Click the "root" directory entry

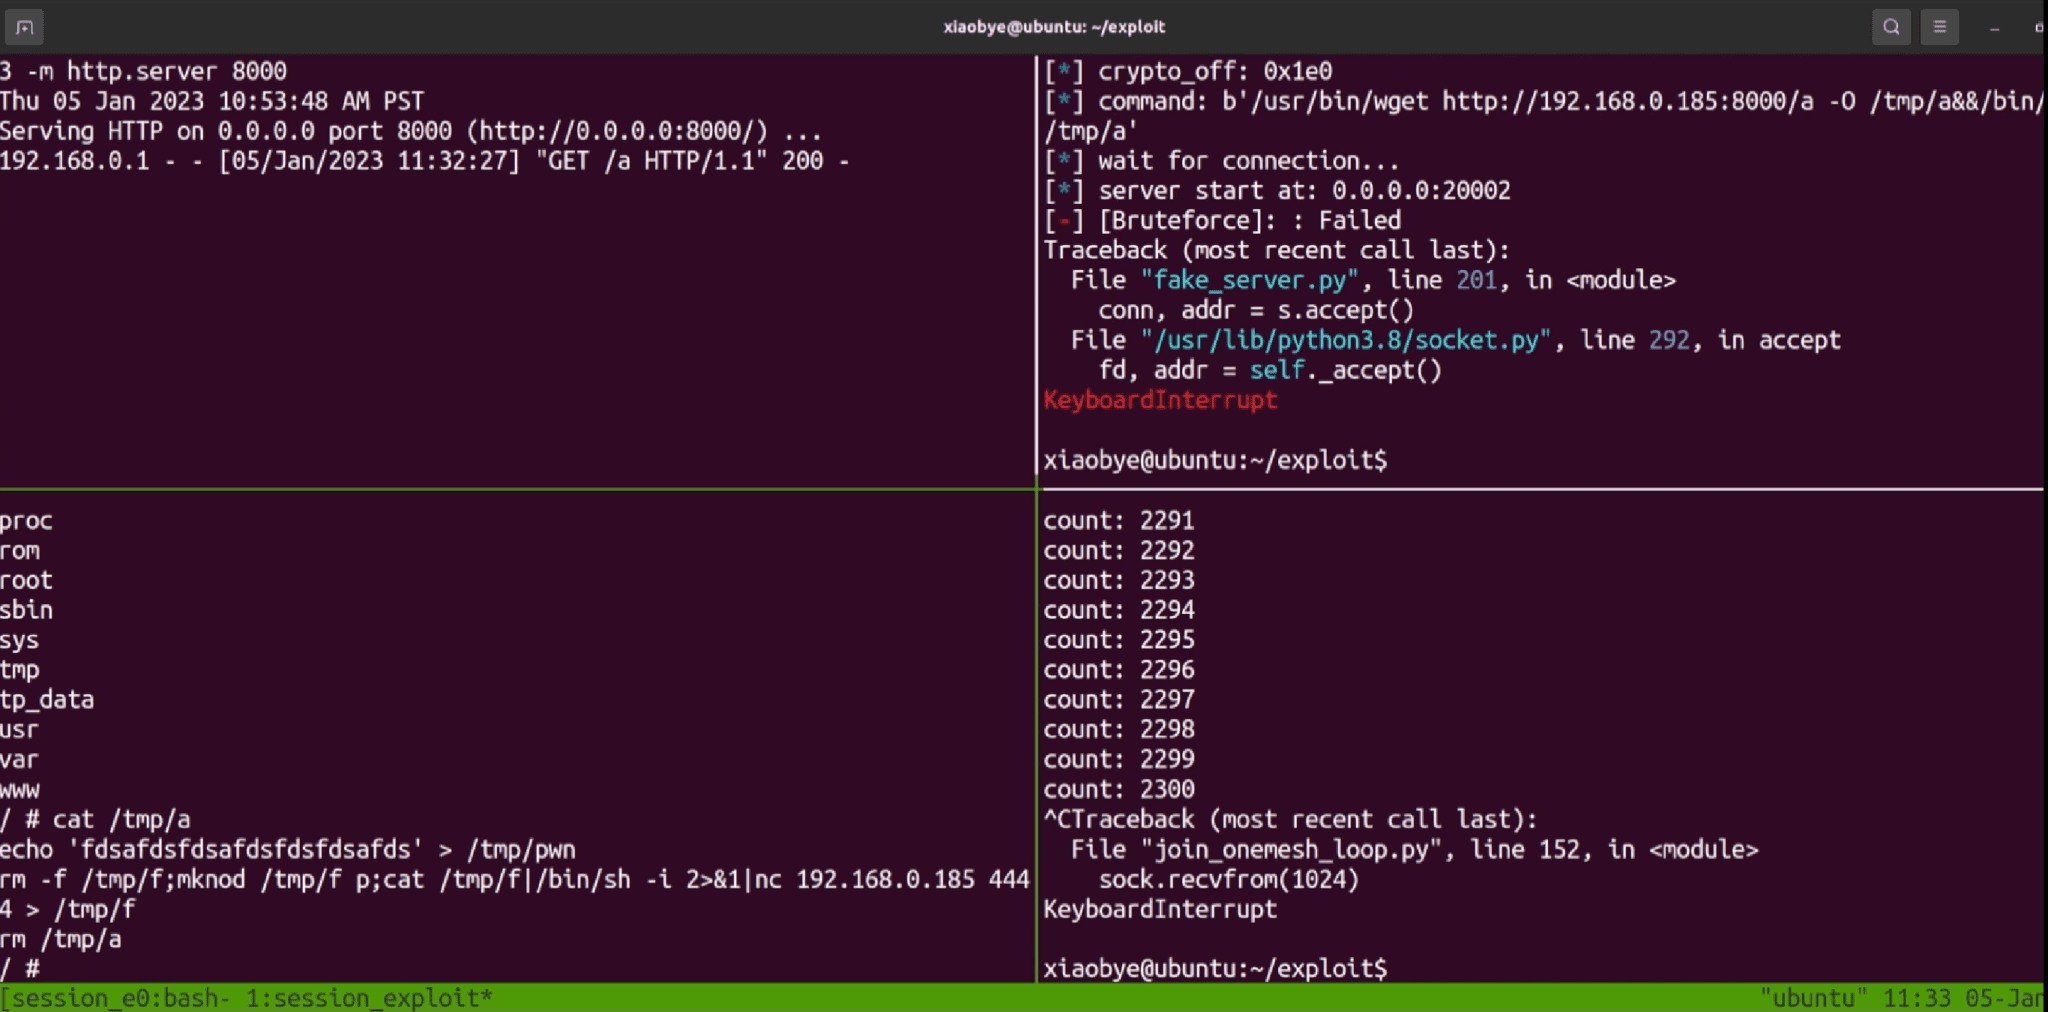[26, 581]
